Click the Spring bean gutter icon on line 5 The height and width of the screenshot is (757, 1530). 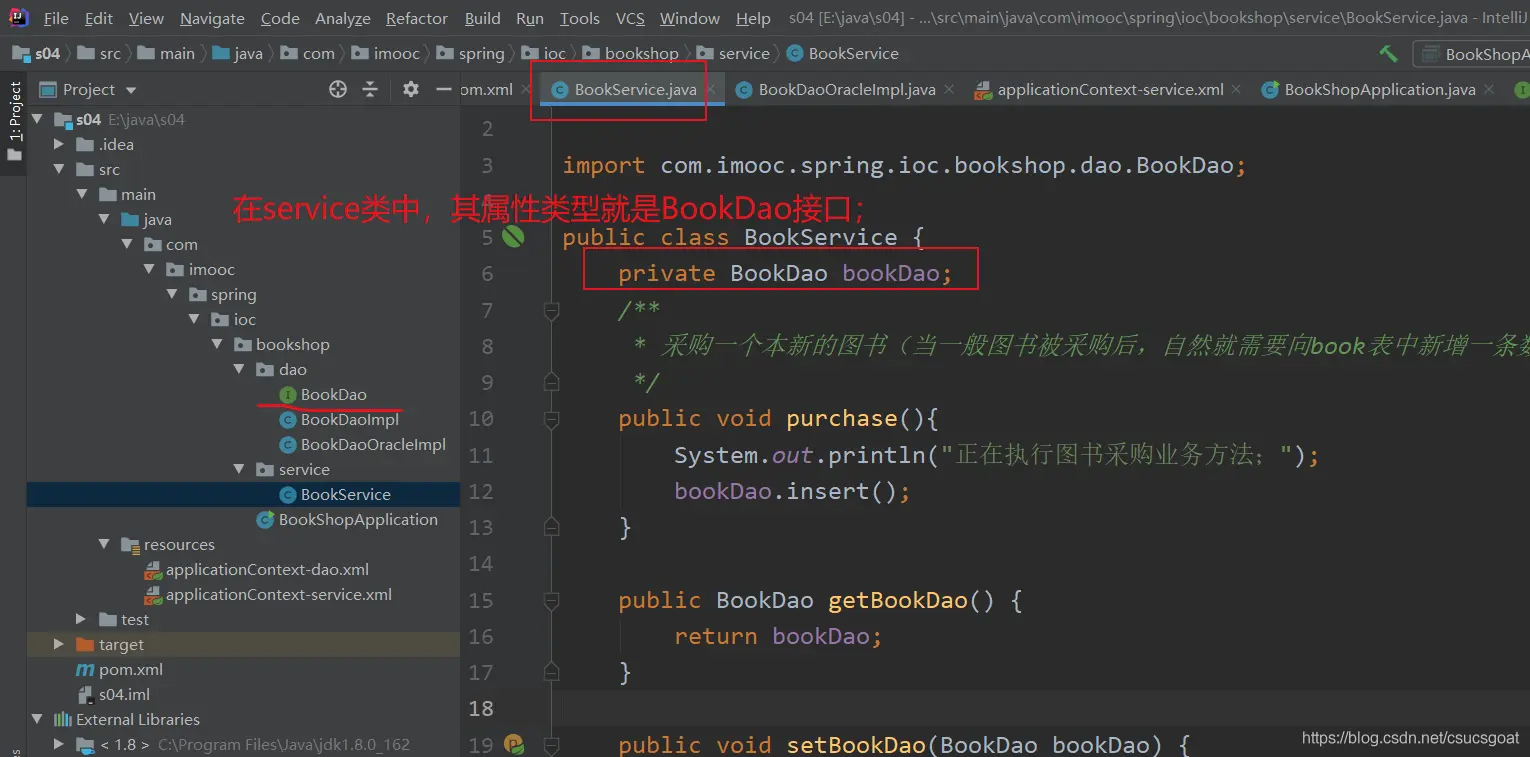click(x=513, y=237)
